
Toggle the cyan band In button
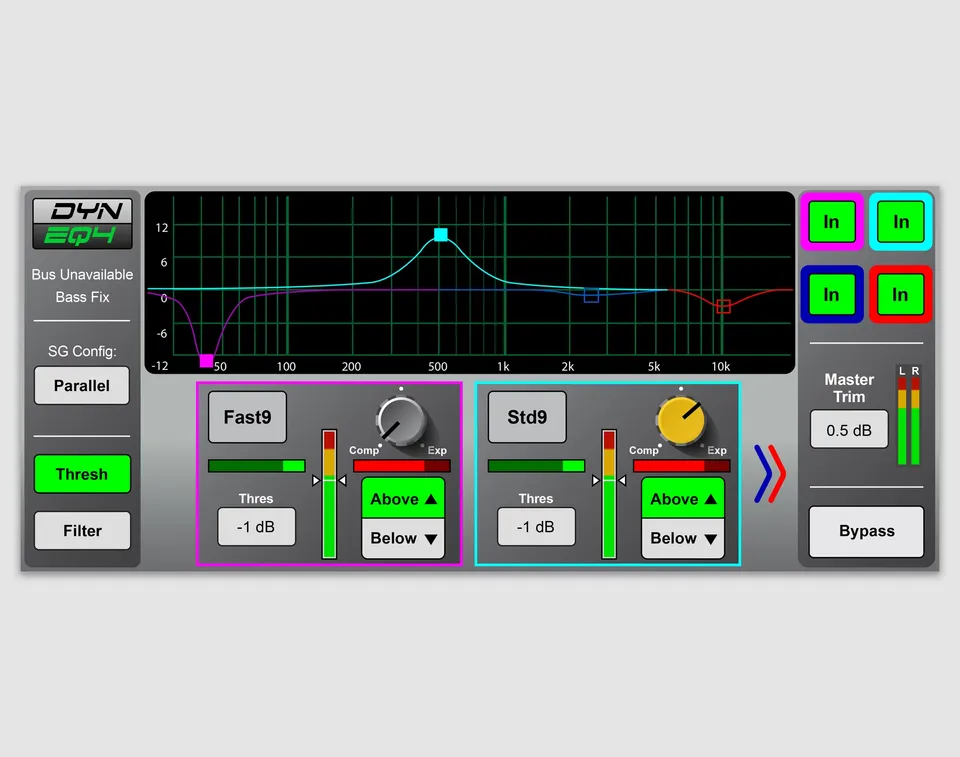pos(901,222)
